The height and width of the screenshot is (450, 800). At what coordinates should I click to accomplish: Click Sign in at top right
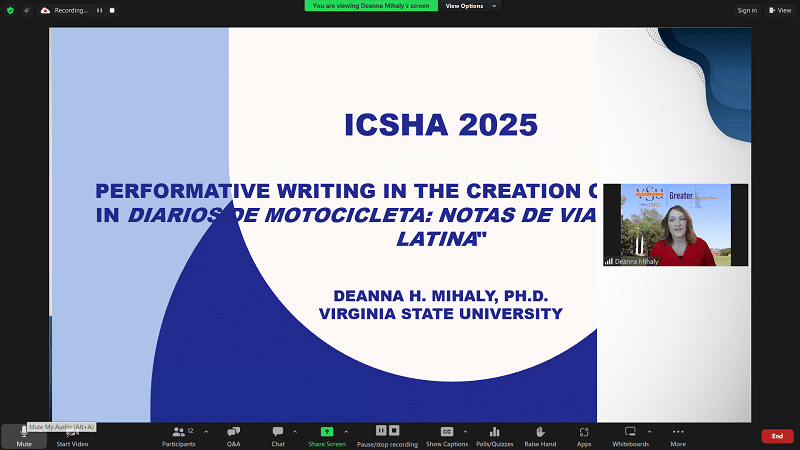pyautogui.click(x=746, y=10)
